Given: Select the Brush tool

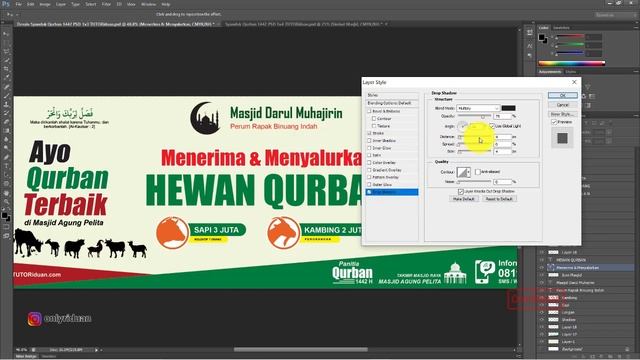Looking at the screenshot, I should point(6,96).
